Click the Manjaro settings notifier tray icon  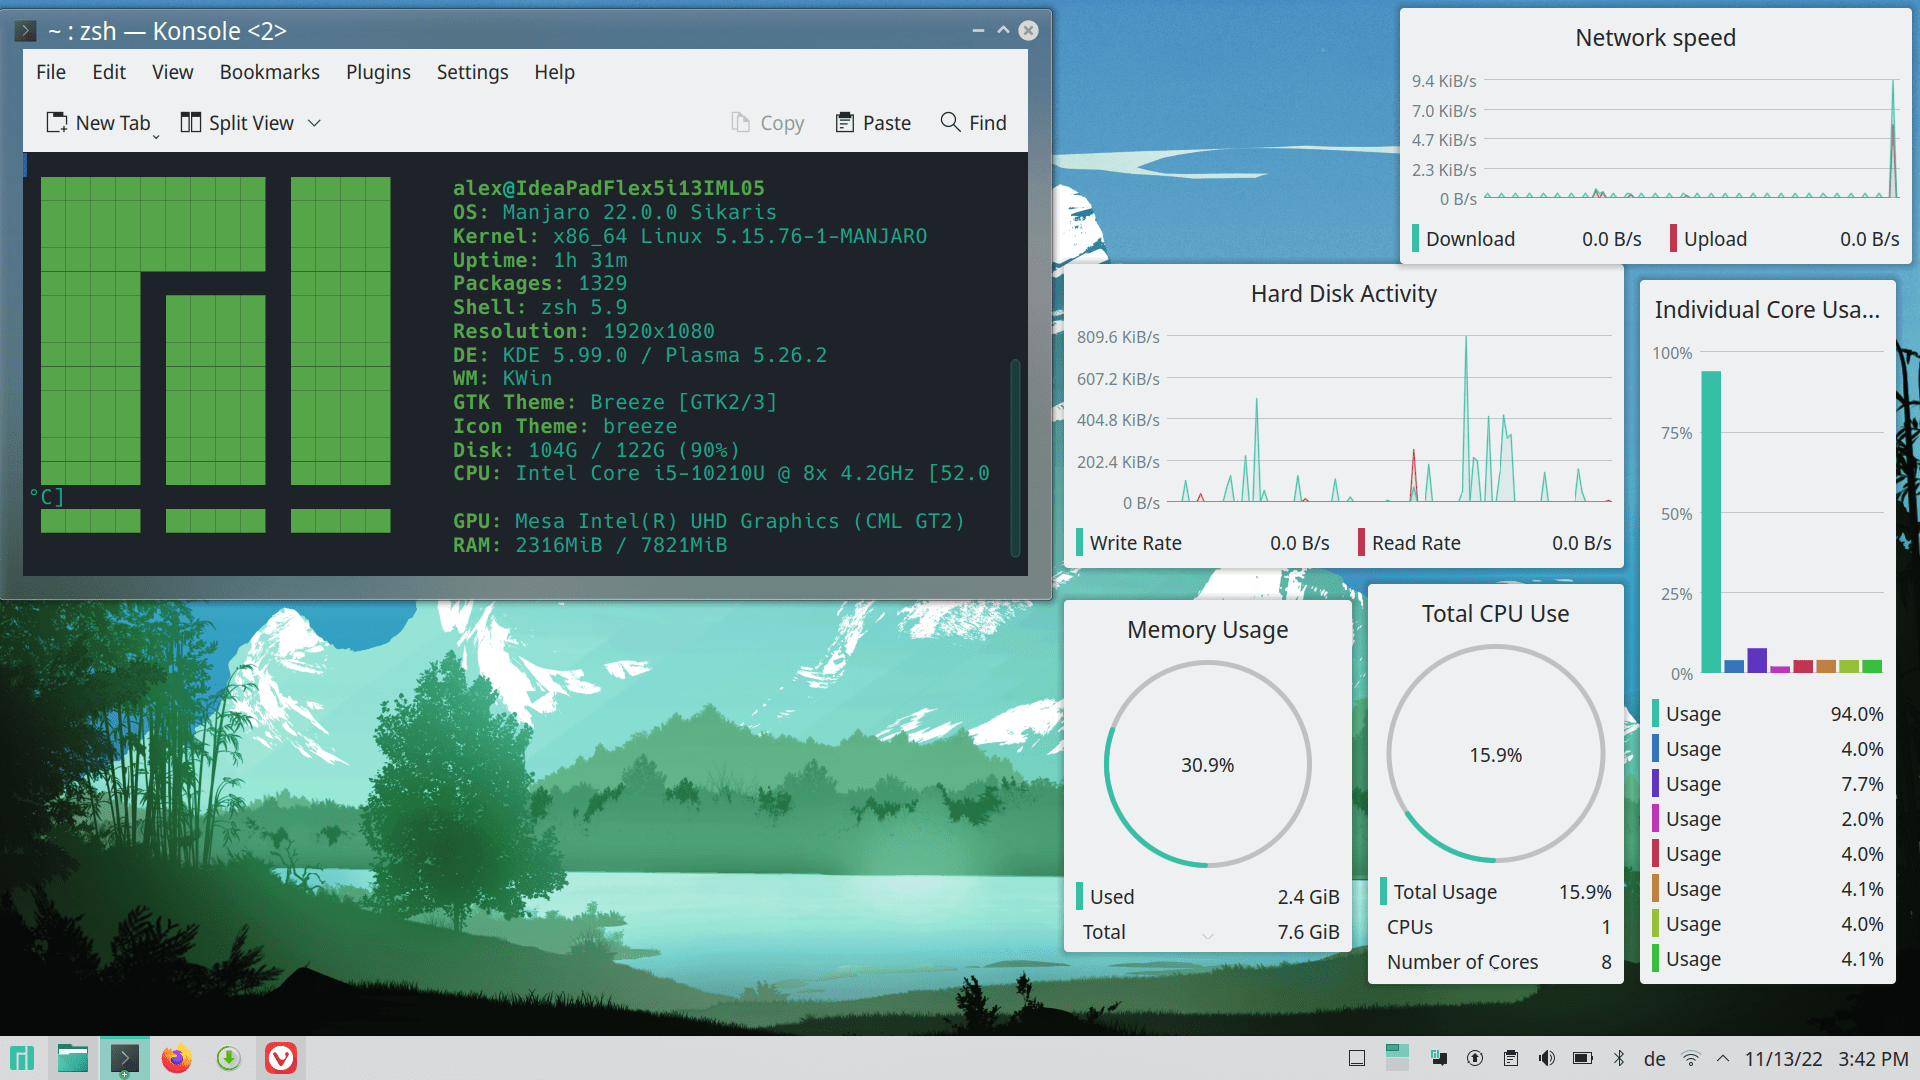[x=1439, y=1058]
